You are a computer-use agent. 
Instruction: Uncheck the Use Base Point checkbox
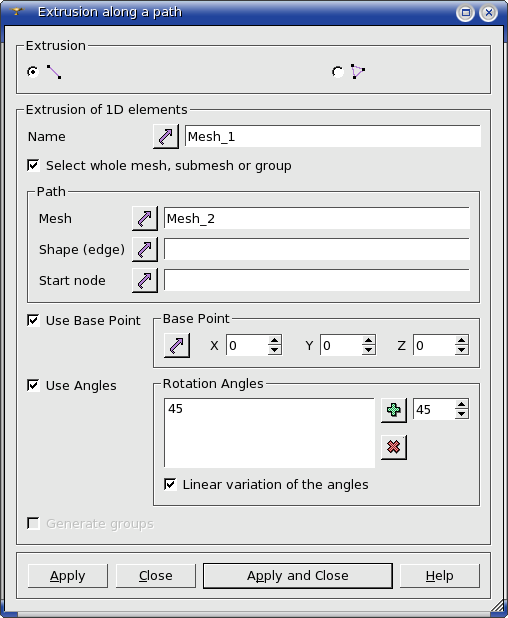[x=33, y=320]
